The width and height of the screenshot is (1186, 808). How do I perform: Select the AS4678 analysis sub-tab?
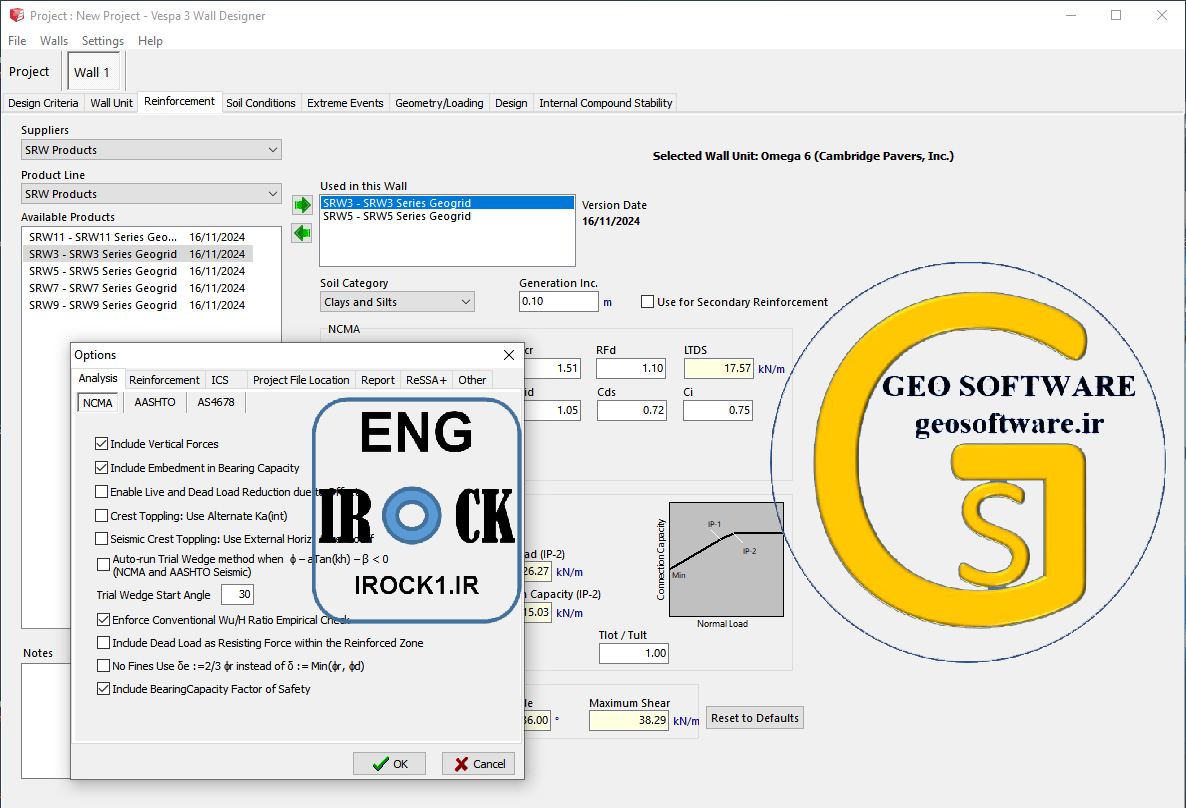[216, 402]
